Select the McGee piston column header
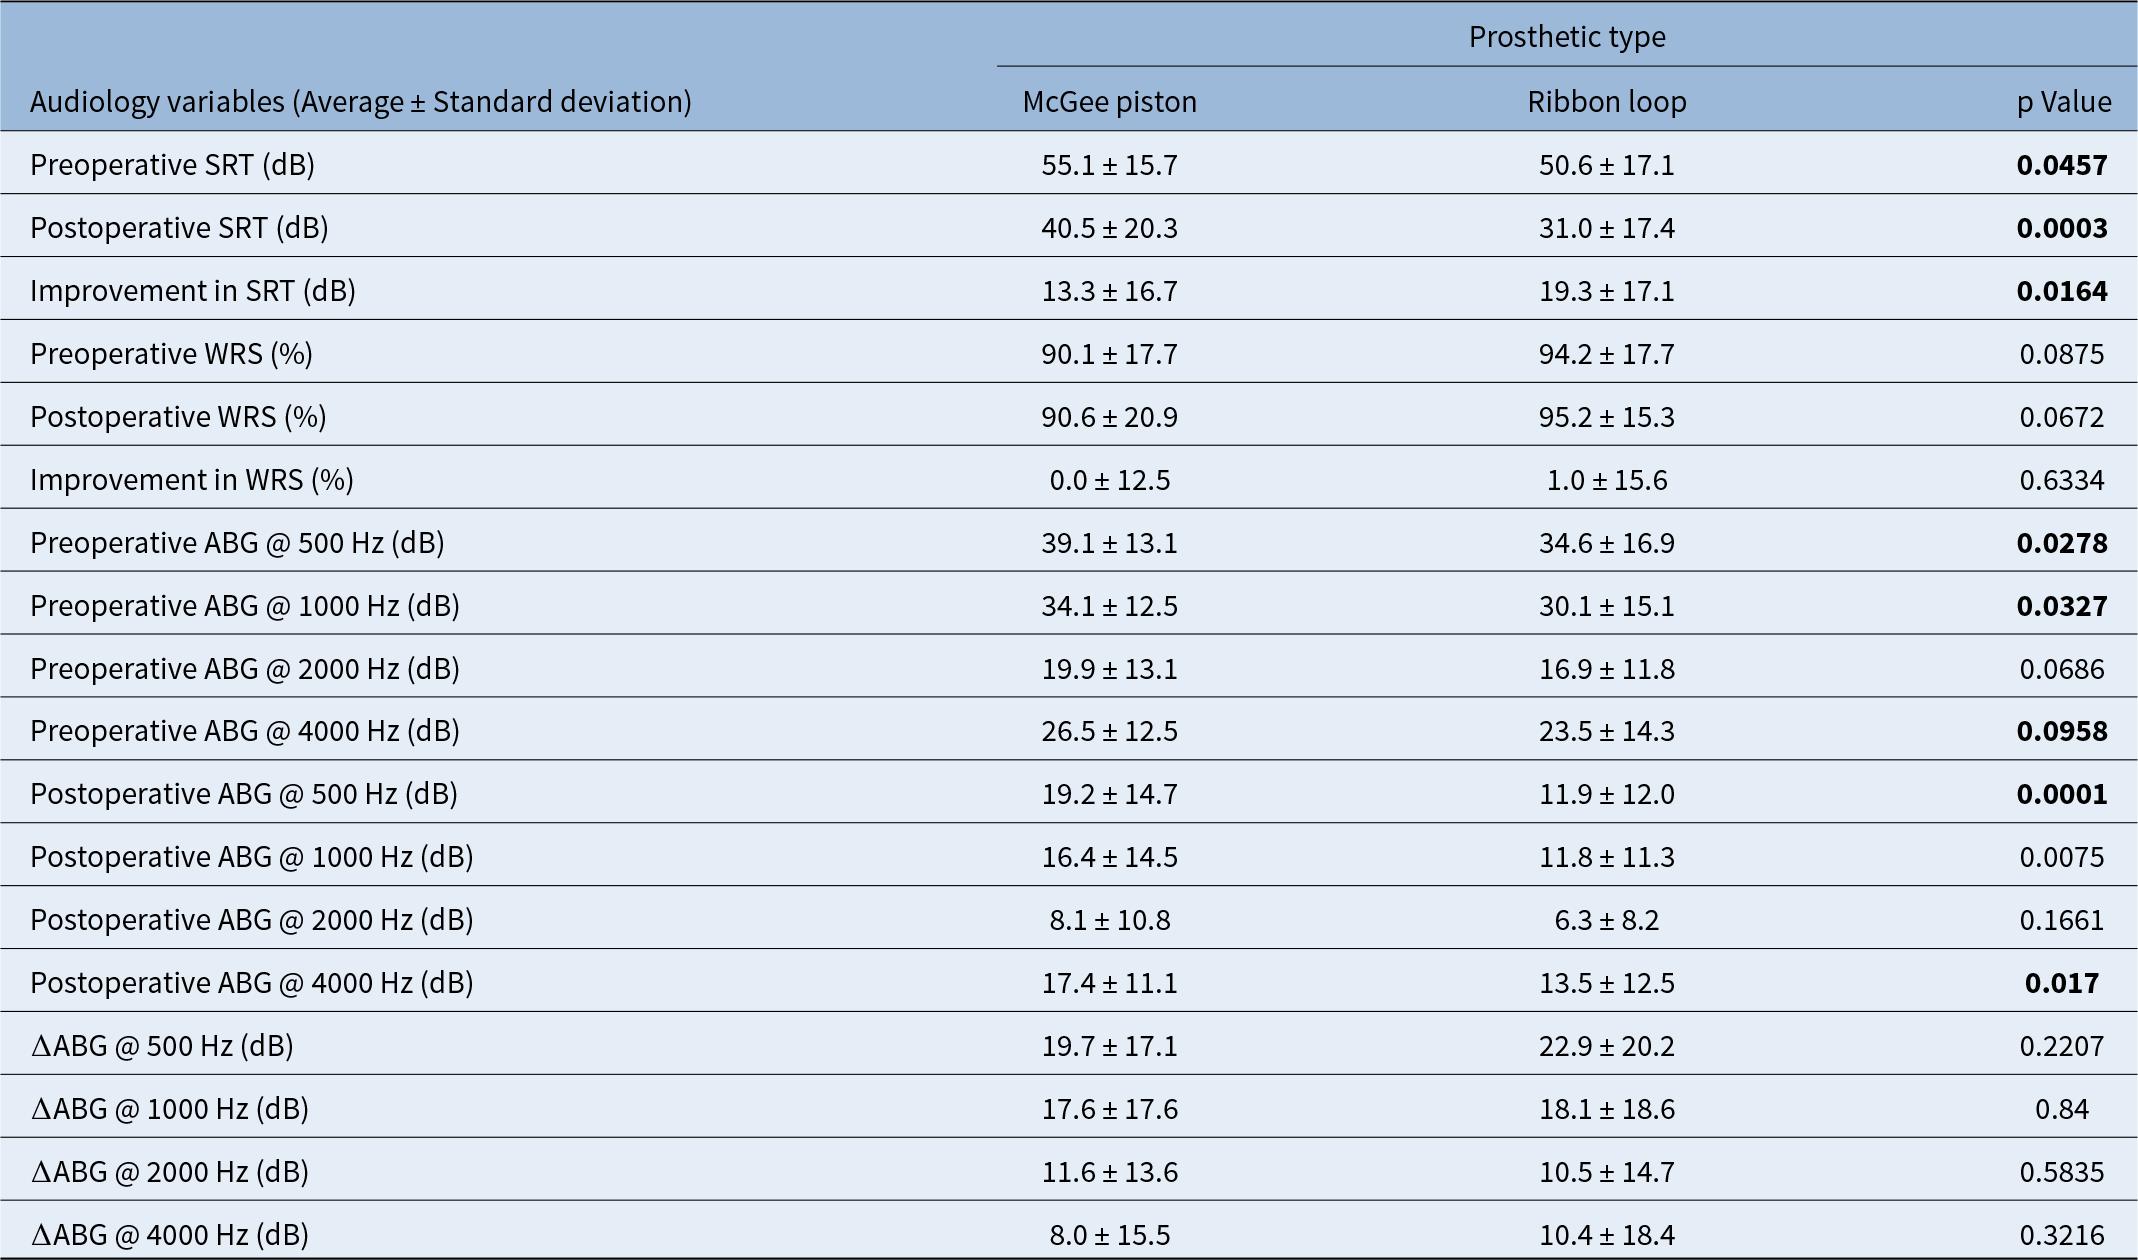This screenshot has width=2138, height=1260. (x=1109, y=102)
